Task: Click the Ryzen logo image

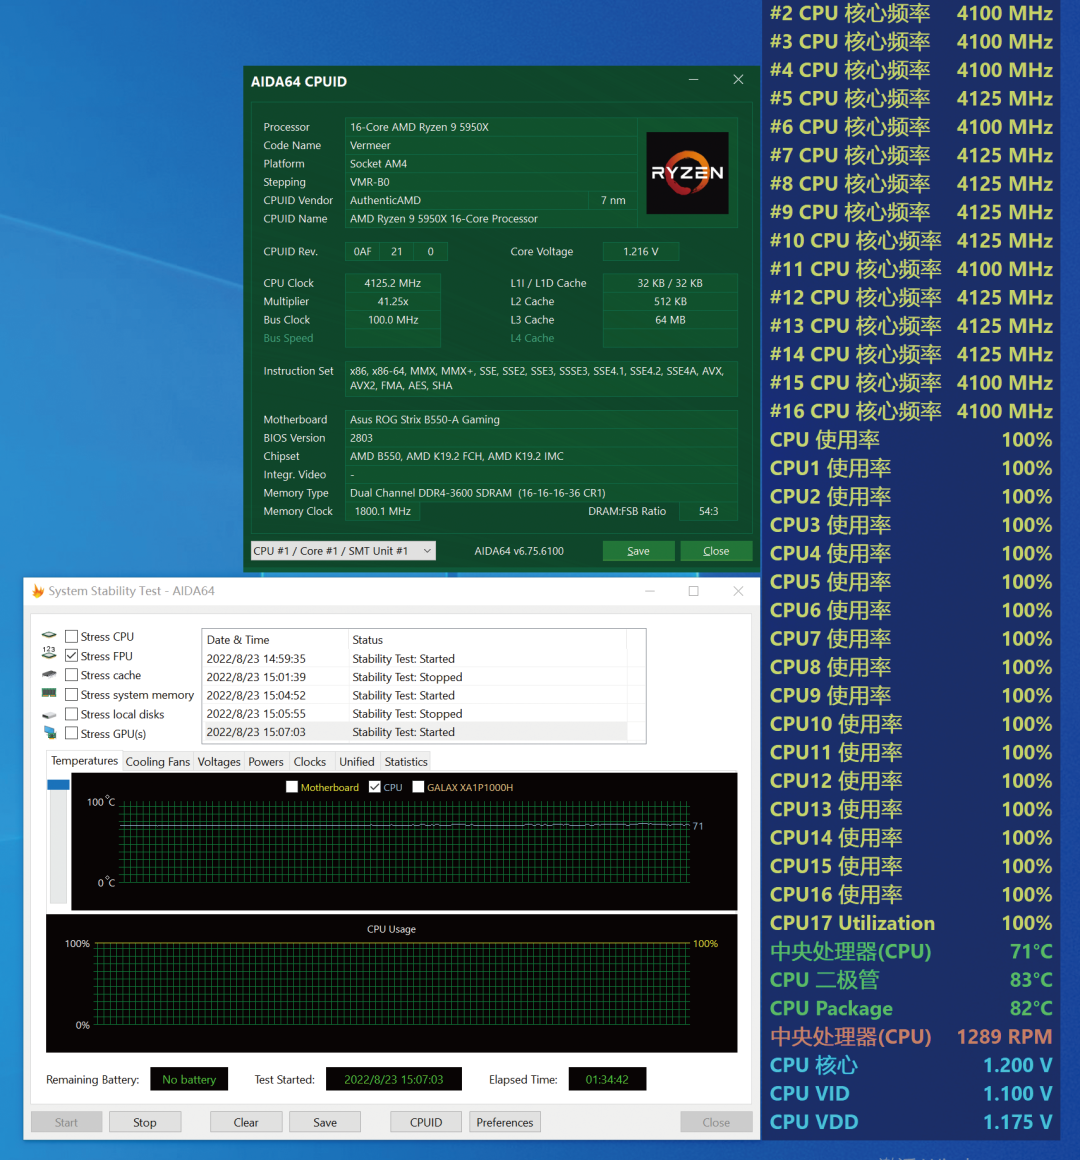Action: [687, 173]
